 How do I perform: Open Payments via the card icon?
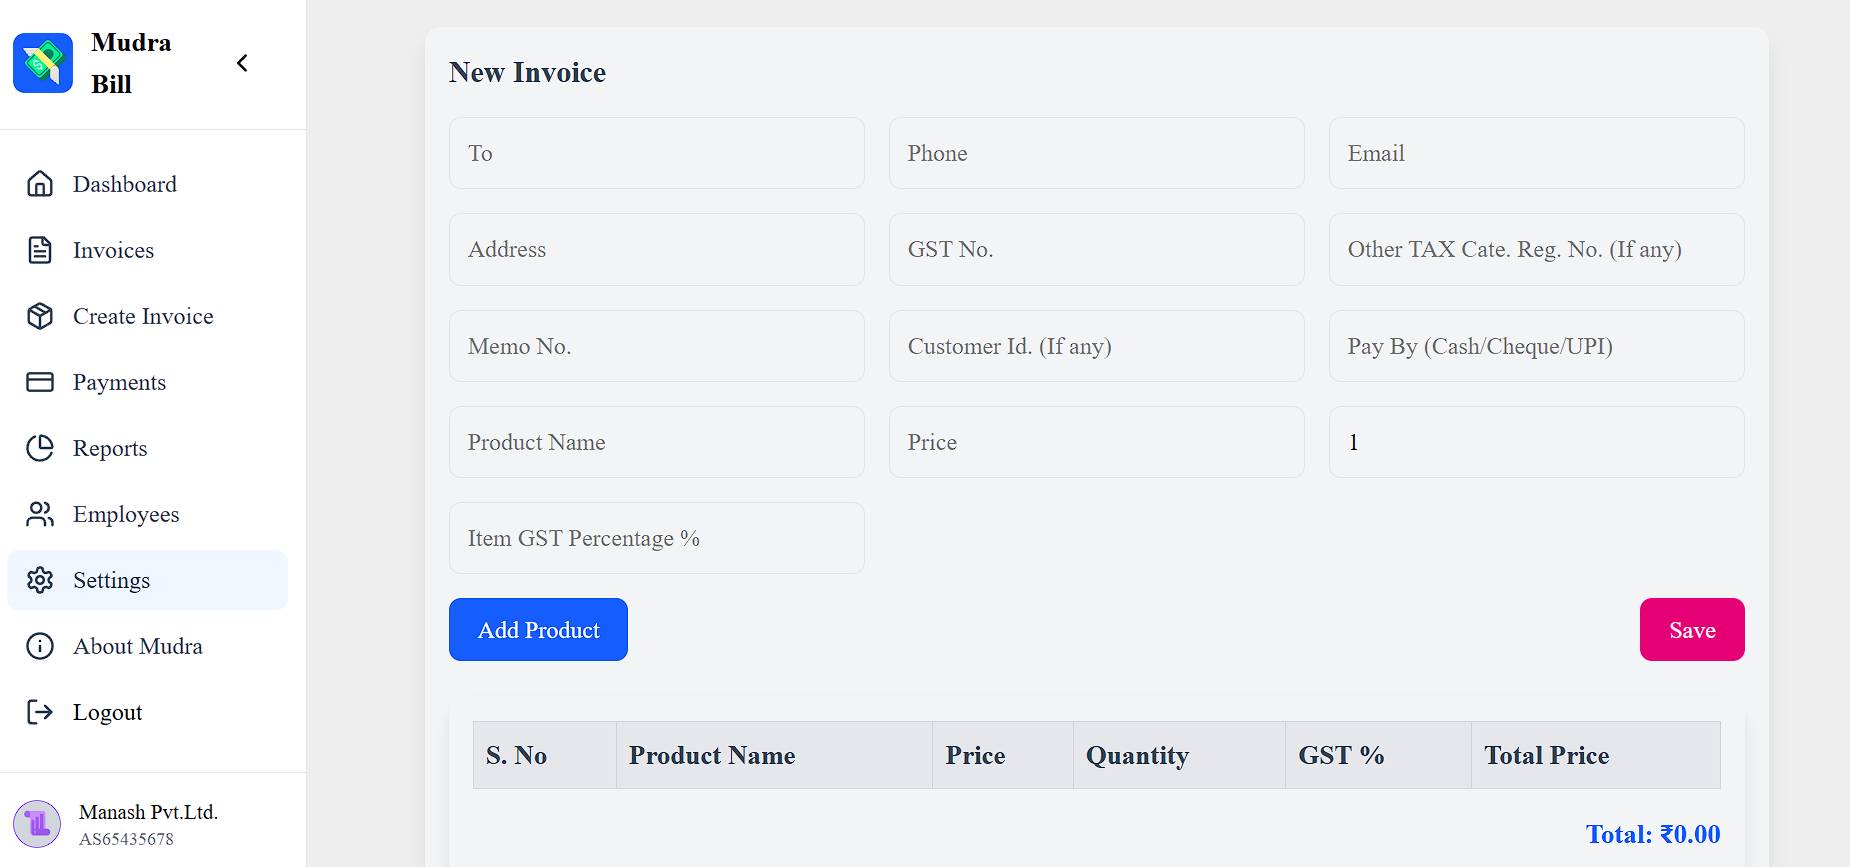tap(39, 382)
